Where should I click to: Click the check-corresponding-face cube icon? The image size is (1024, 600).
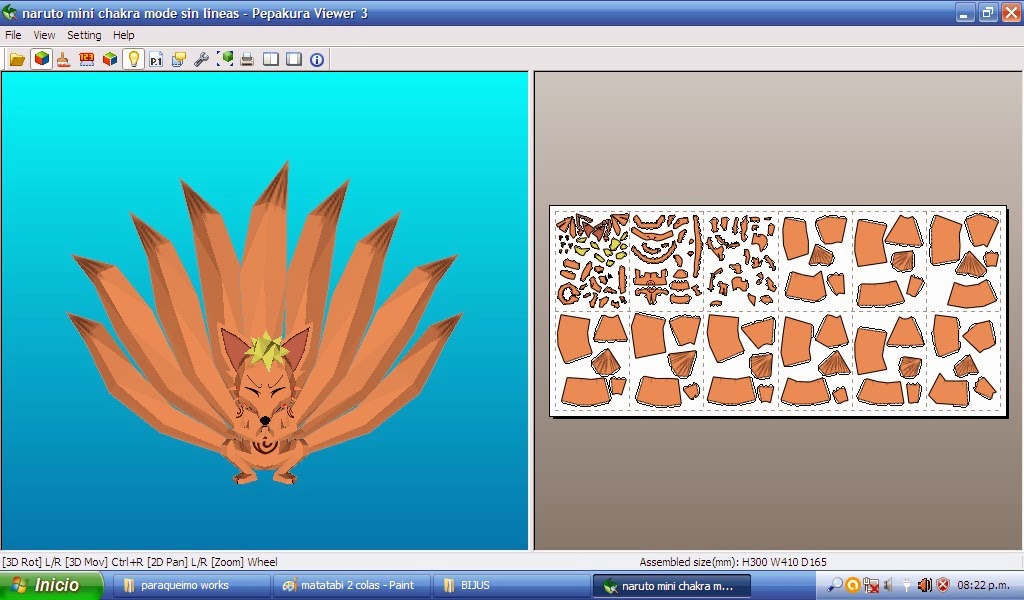click(x=224, y=59)
